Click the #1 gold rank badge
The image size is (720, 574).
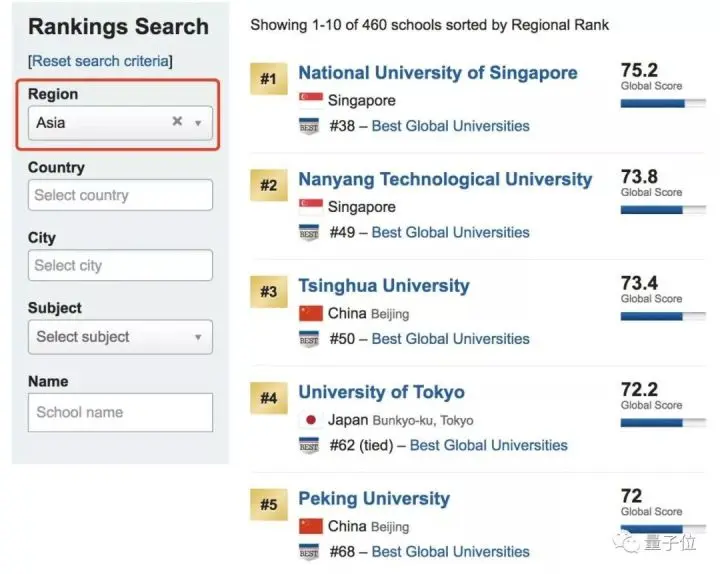pyautogui.click(x=268, y=79)
